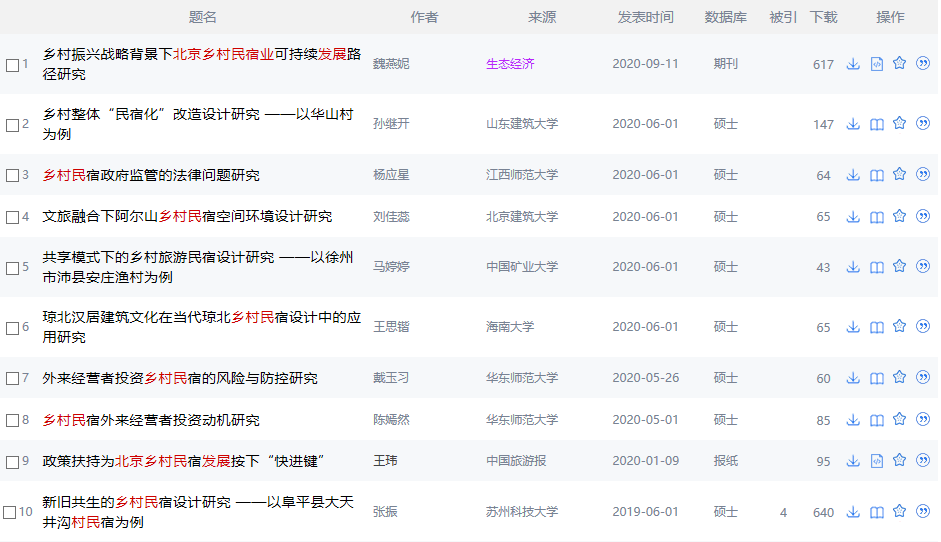This screenshot has height=542, width=941.
Task: Download the 江西师范大学 thesis
Action: pyautogui.click(x=853, y=175)
